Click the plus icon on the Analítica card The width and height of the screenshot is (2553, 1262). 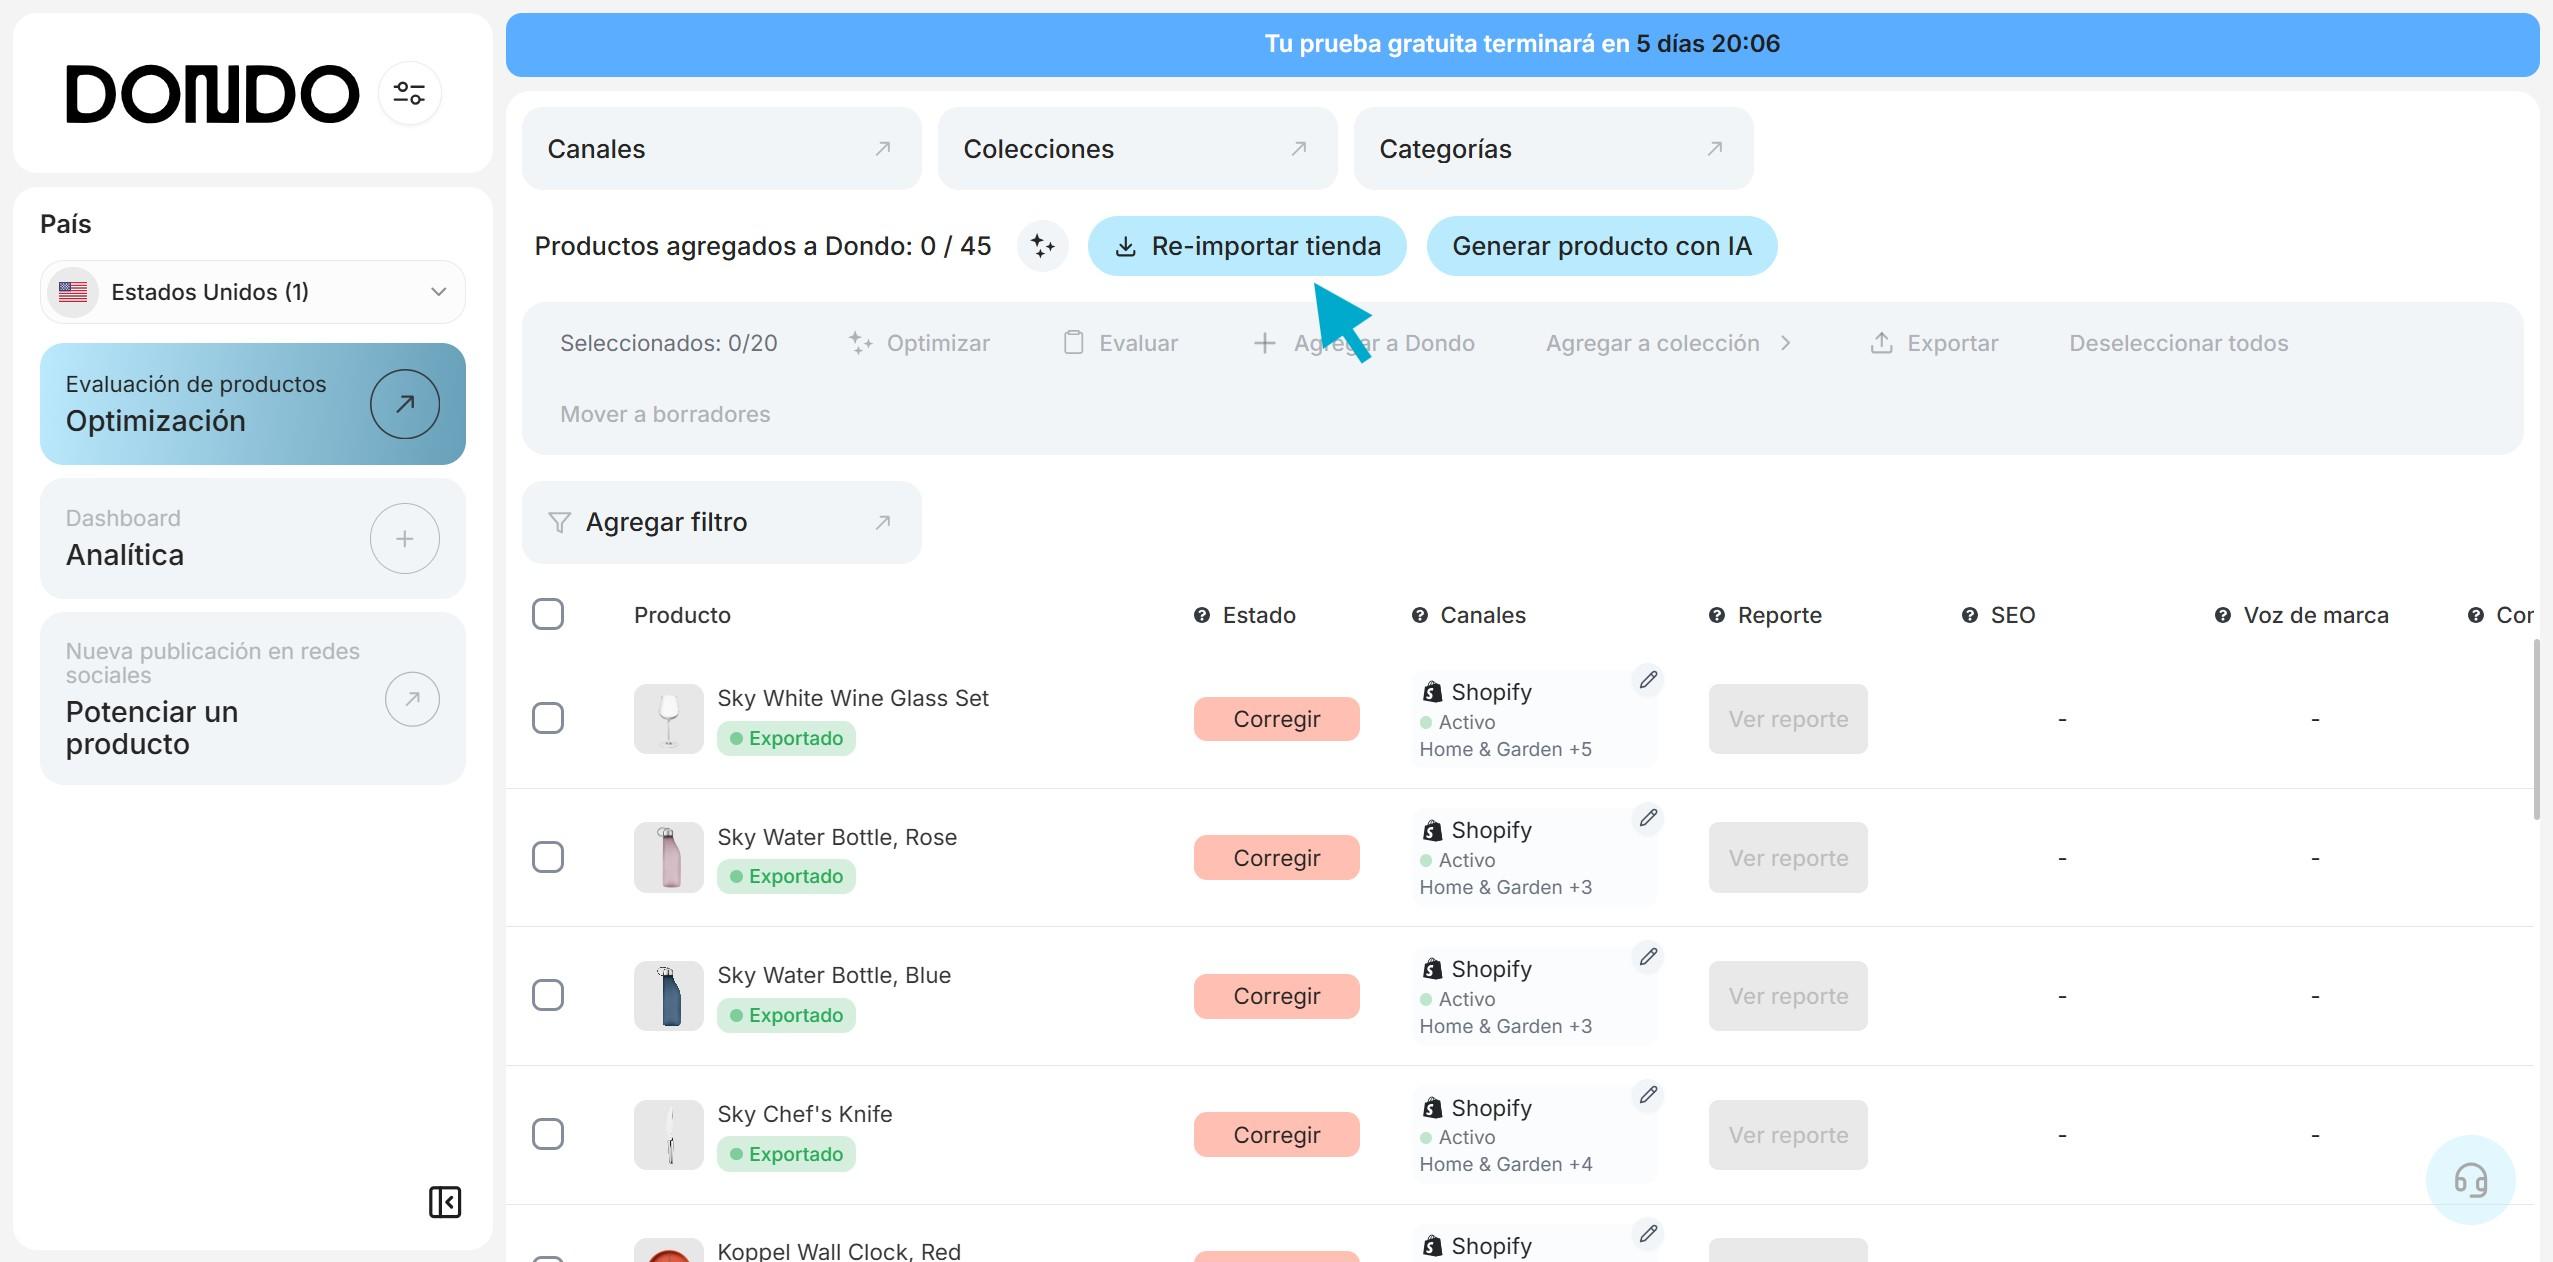pos(404,539)
